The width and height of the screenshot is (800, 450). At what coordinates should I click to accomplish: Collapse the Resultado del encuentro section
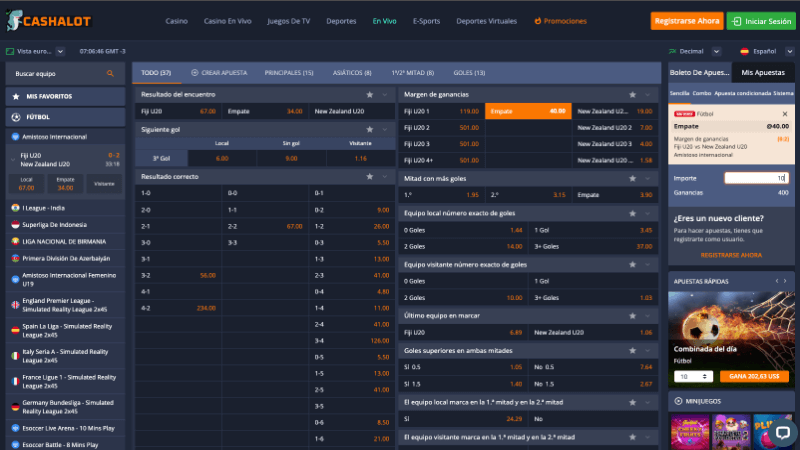(385, 94)
